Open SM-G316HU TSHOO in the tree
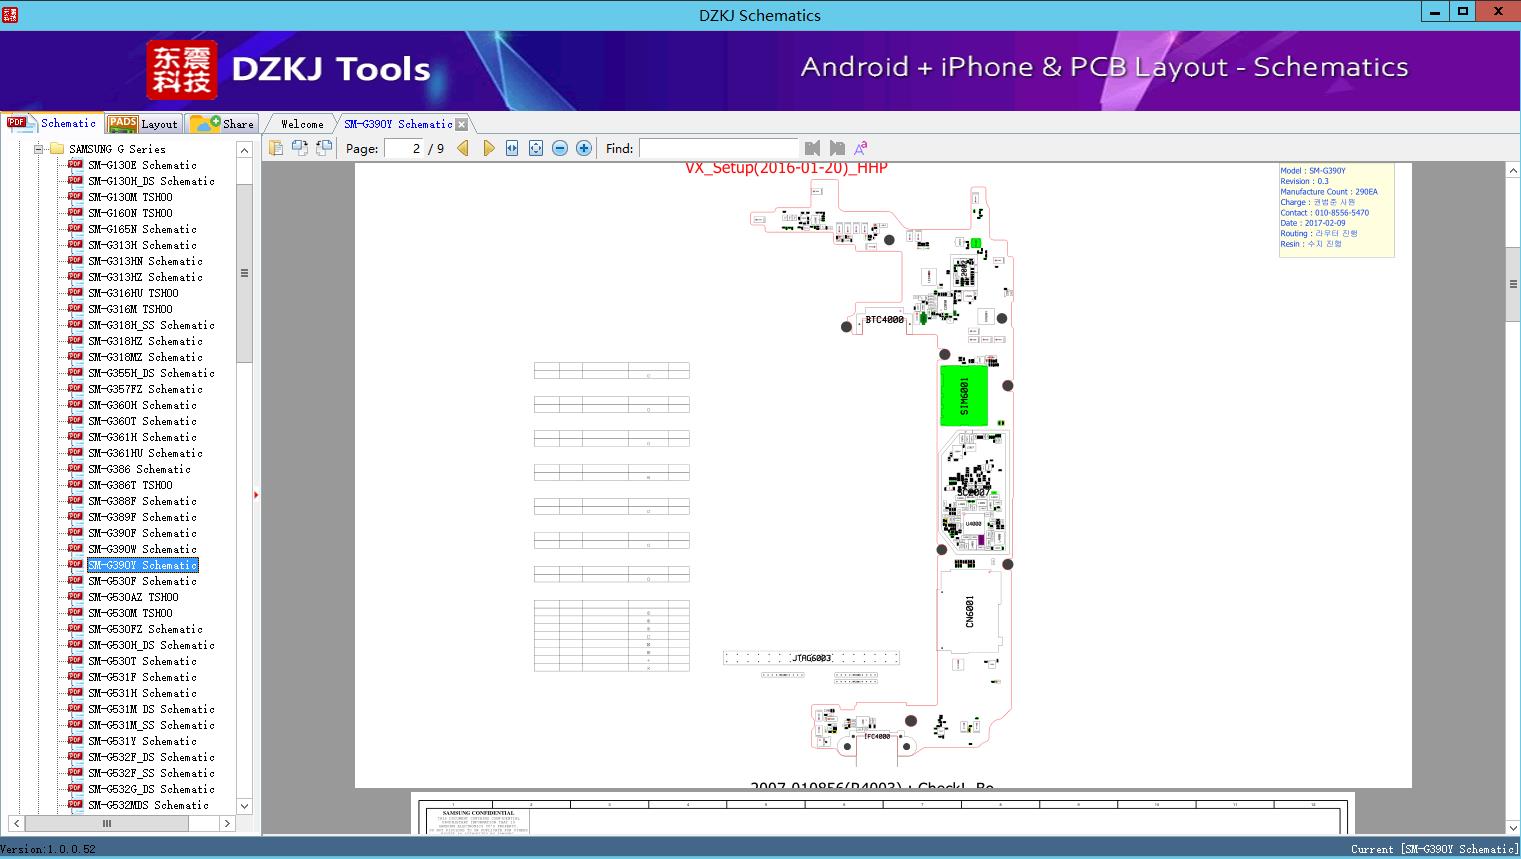Screen dimensions: 1521x859 [x=133, y=293]
